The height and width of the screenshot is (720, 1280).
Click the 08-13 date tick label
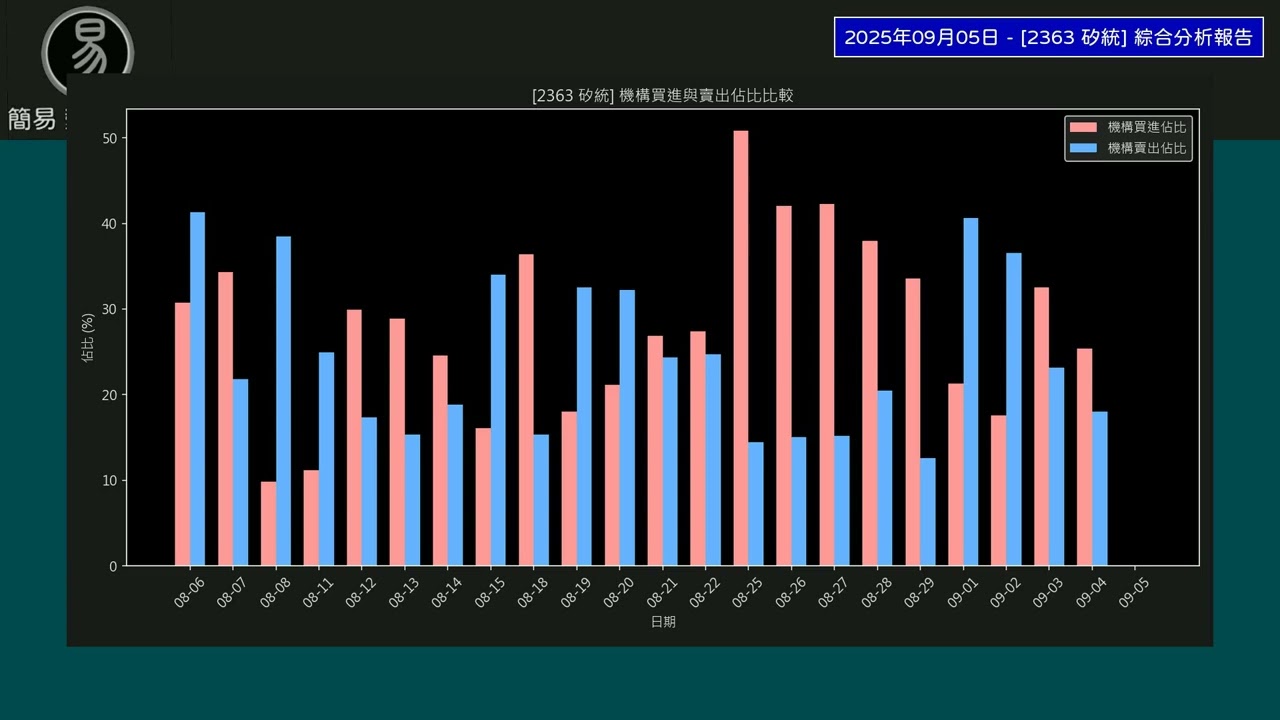pyautogui.click(x=404, y=592)
